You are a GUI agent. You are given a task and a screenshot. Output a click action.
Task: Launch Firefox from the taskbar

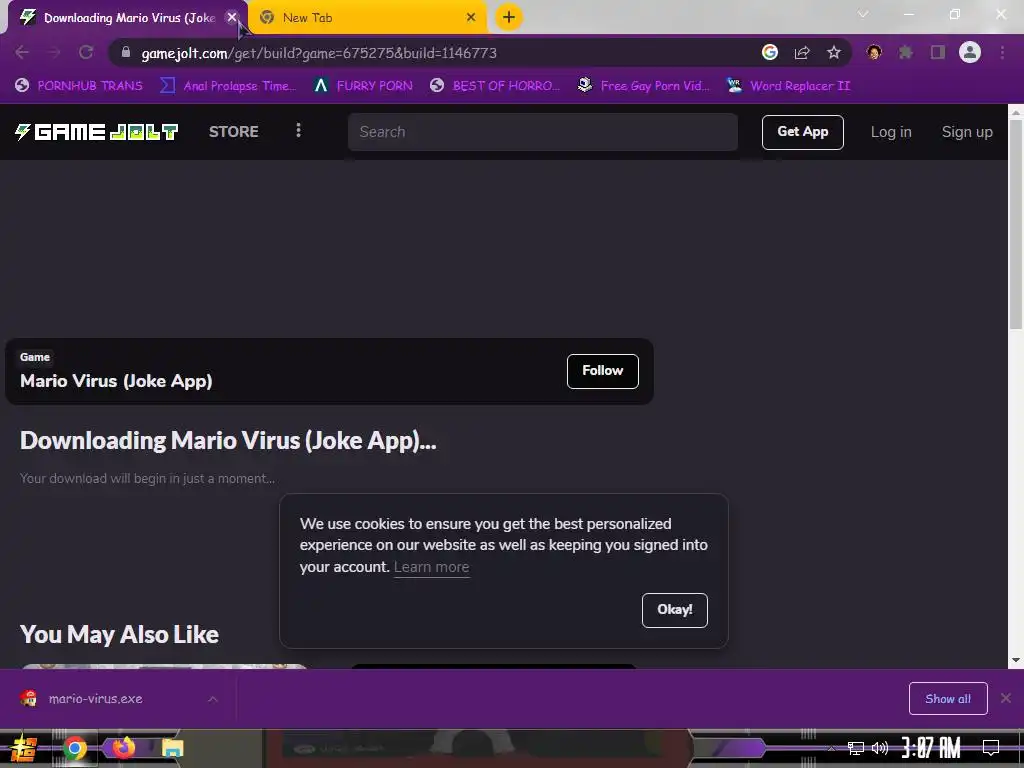pos(123,748)
